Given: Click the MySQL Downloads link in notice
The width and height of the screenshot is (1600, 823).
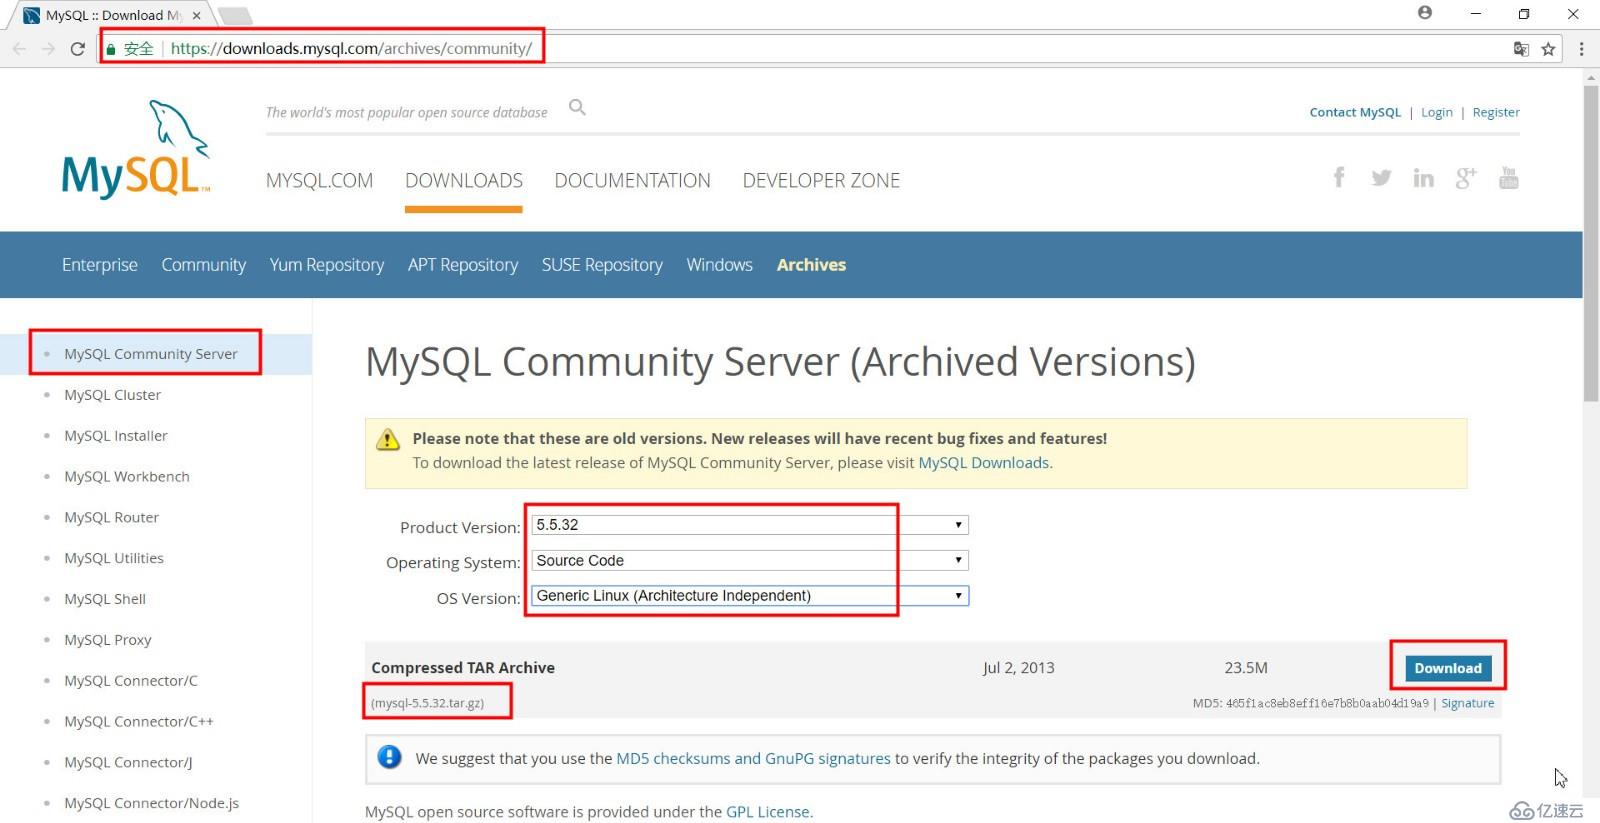Looking at the screenshot, I should 984,463.
